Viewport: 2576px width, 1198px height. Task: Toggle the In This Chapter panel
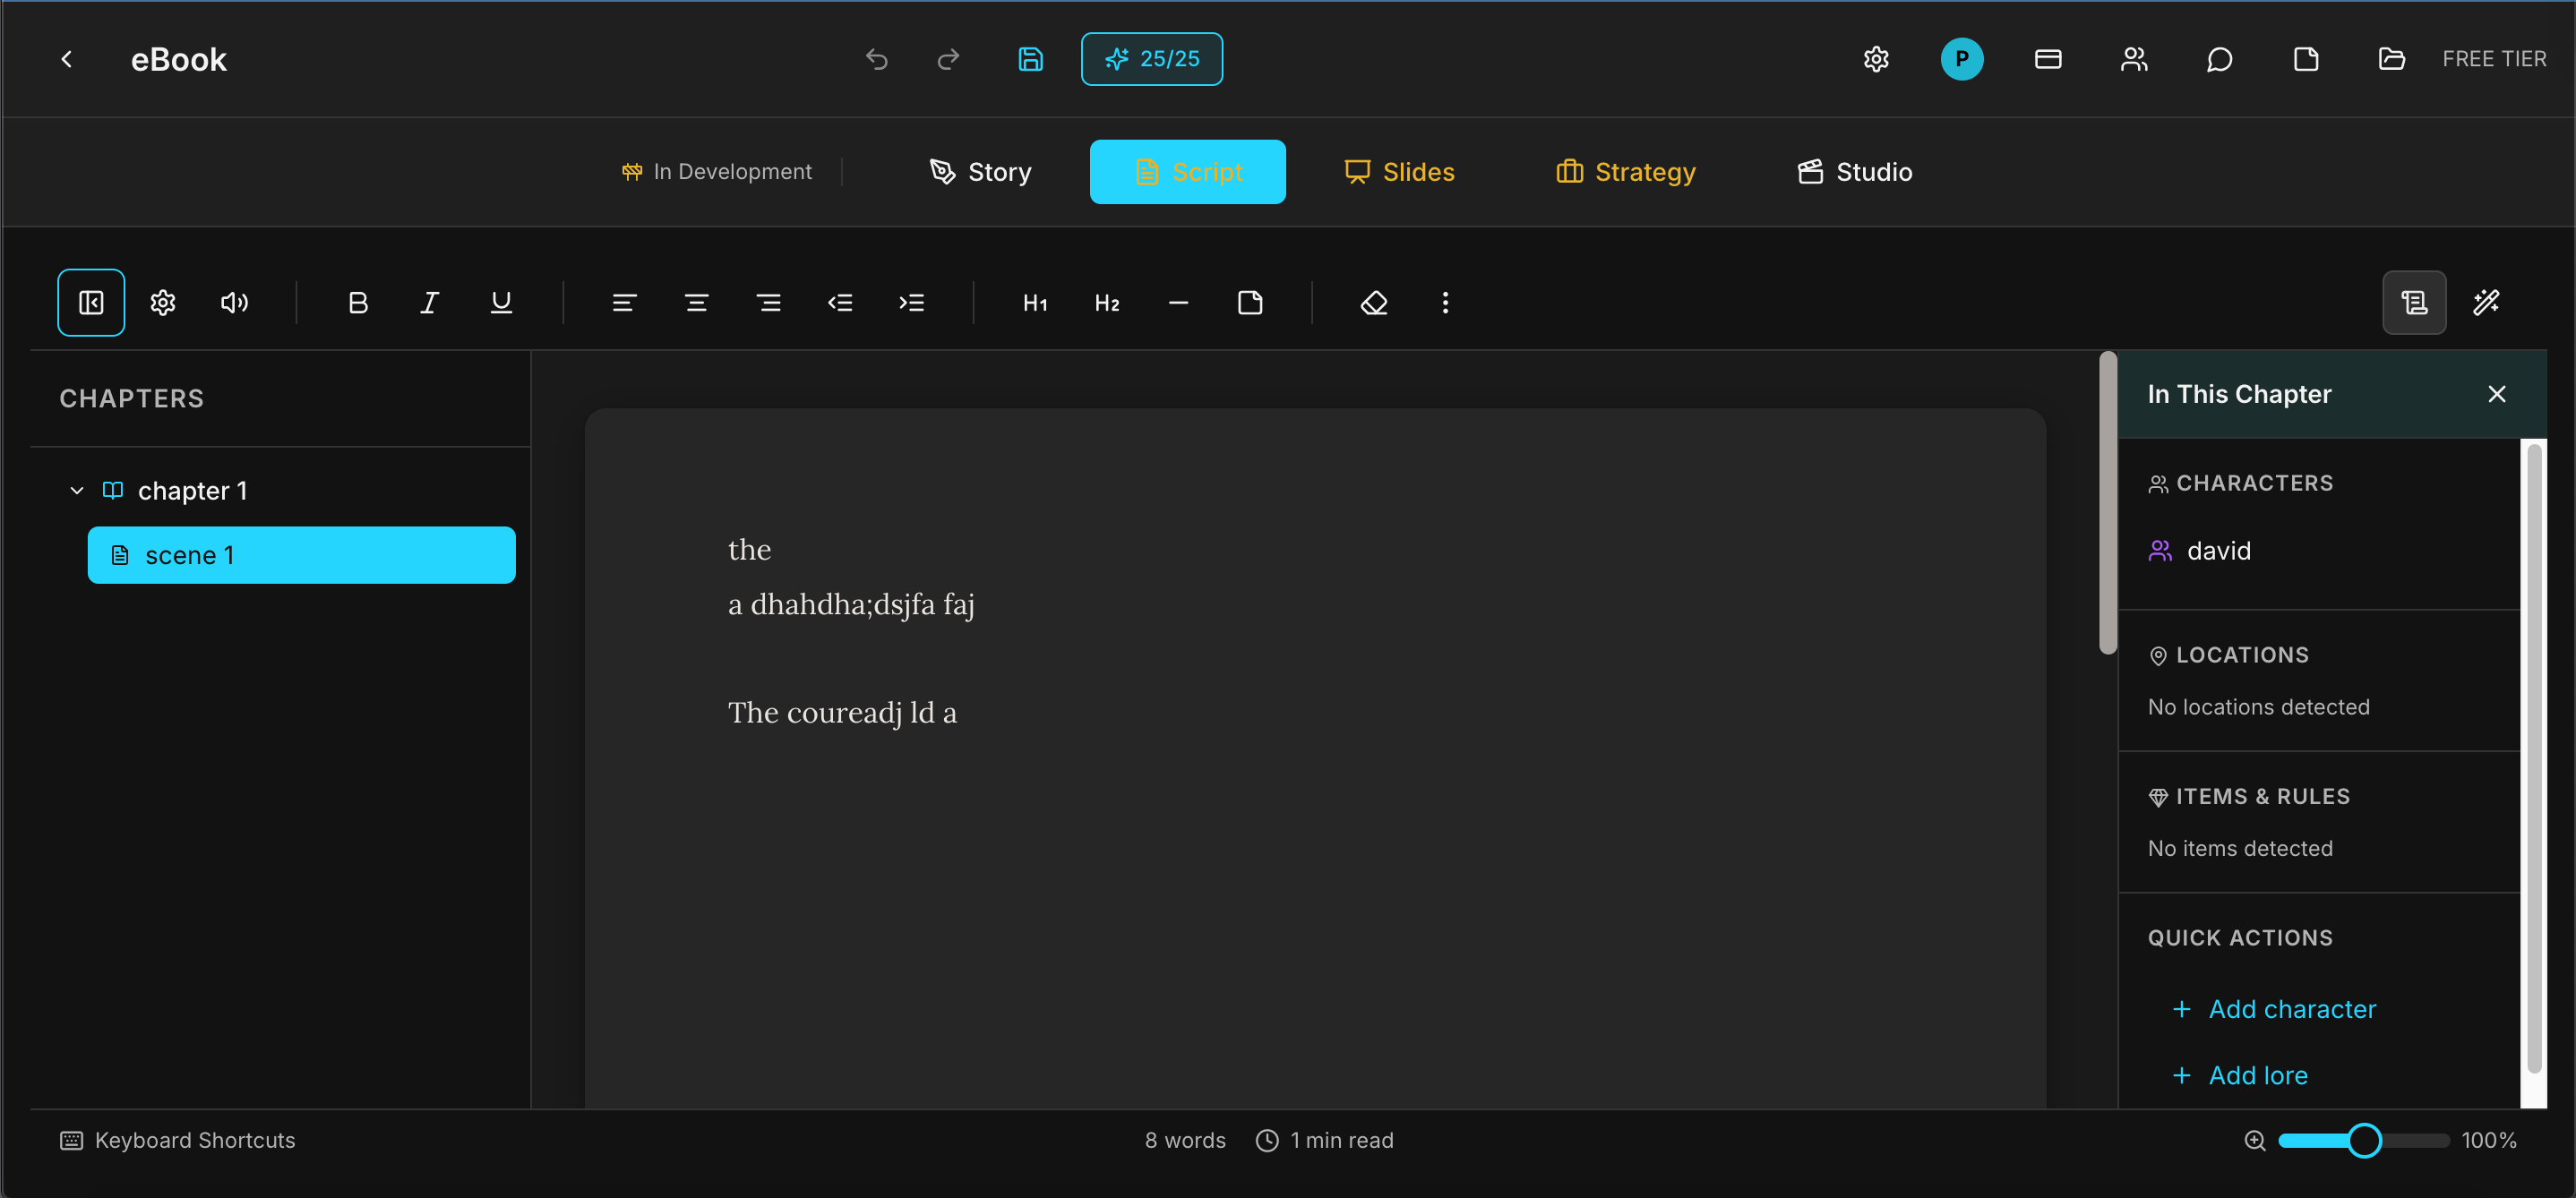click(2414, 302)
